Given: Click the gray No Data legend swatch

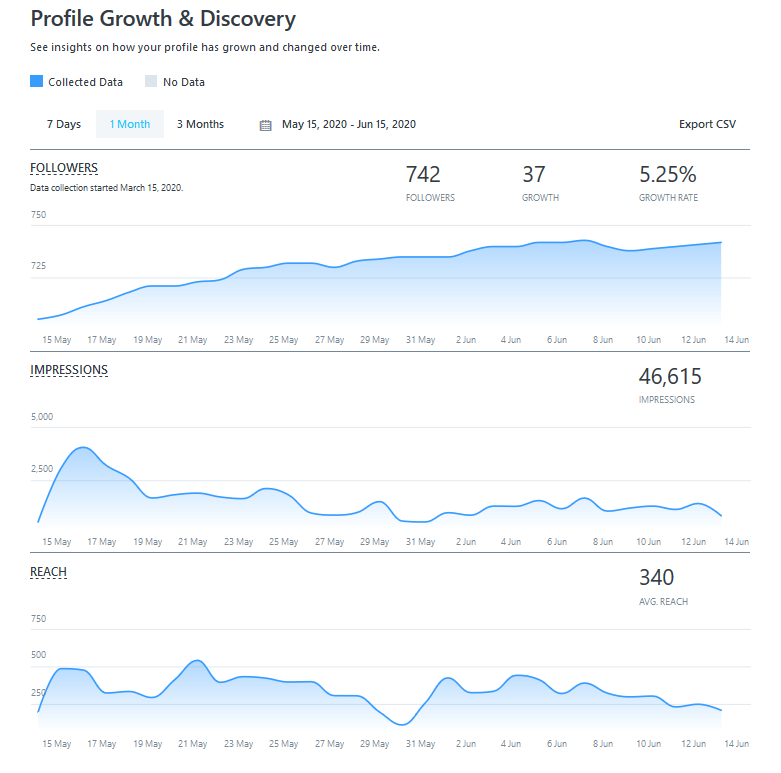Looking at the screenshot, I should point(151,82).
